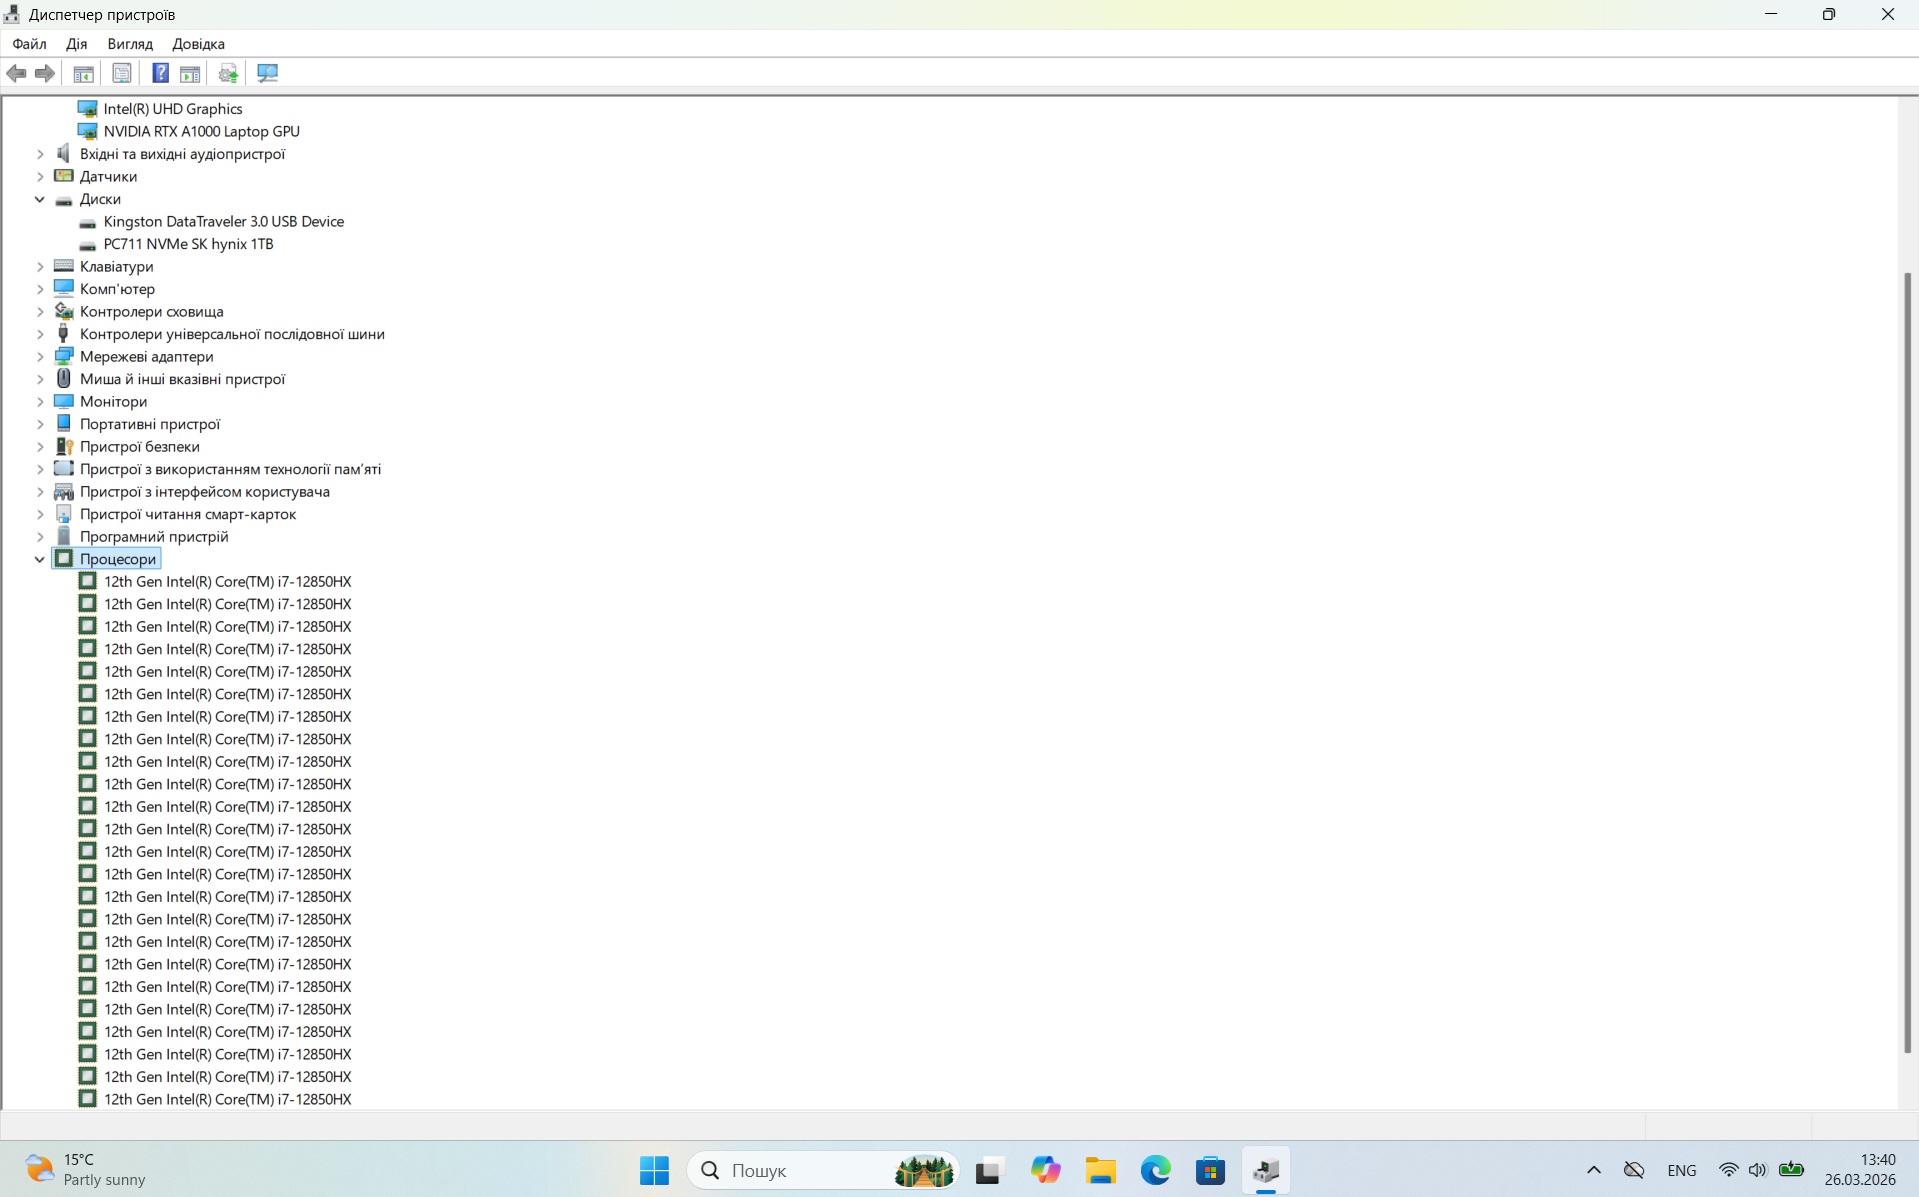Click the Back arrow in toolbar
This screenshot has height=1197, width=1919.
coord(17,73)
